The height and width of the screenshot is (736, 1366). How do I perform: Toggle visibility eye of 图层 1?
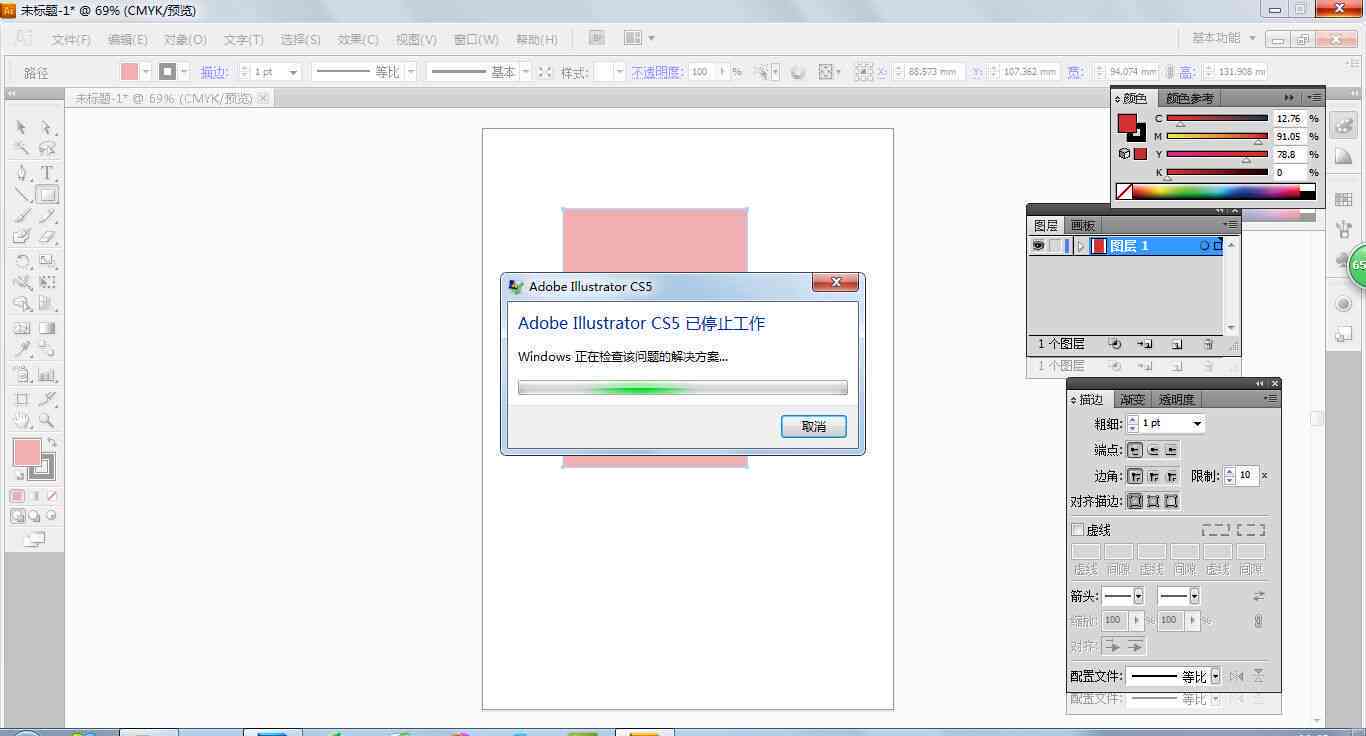click(x=1038, y=245)
